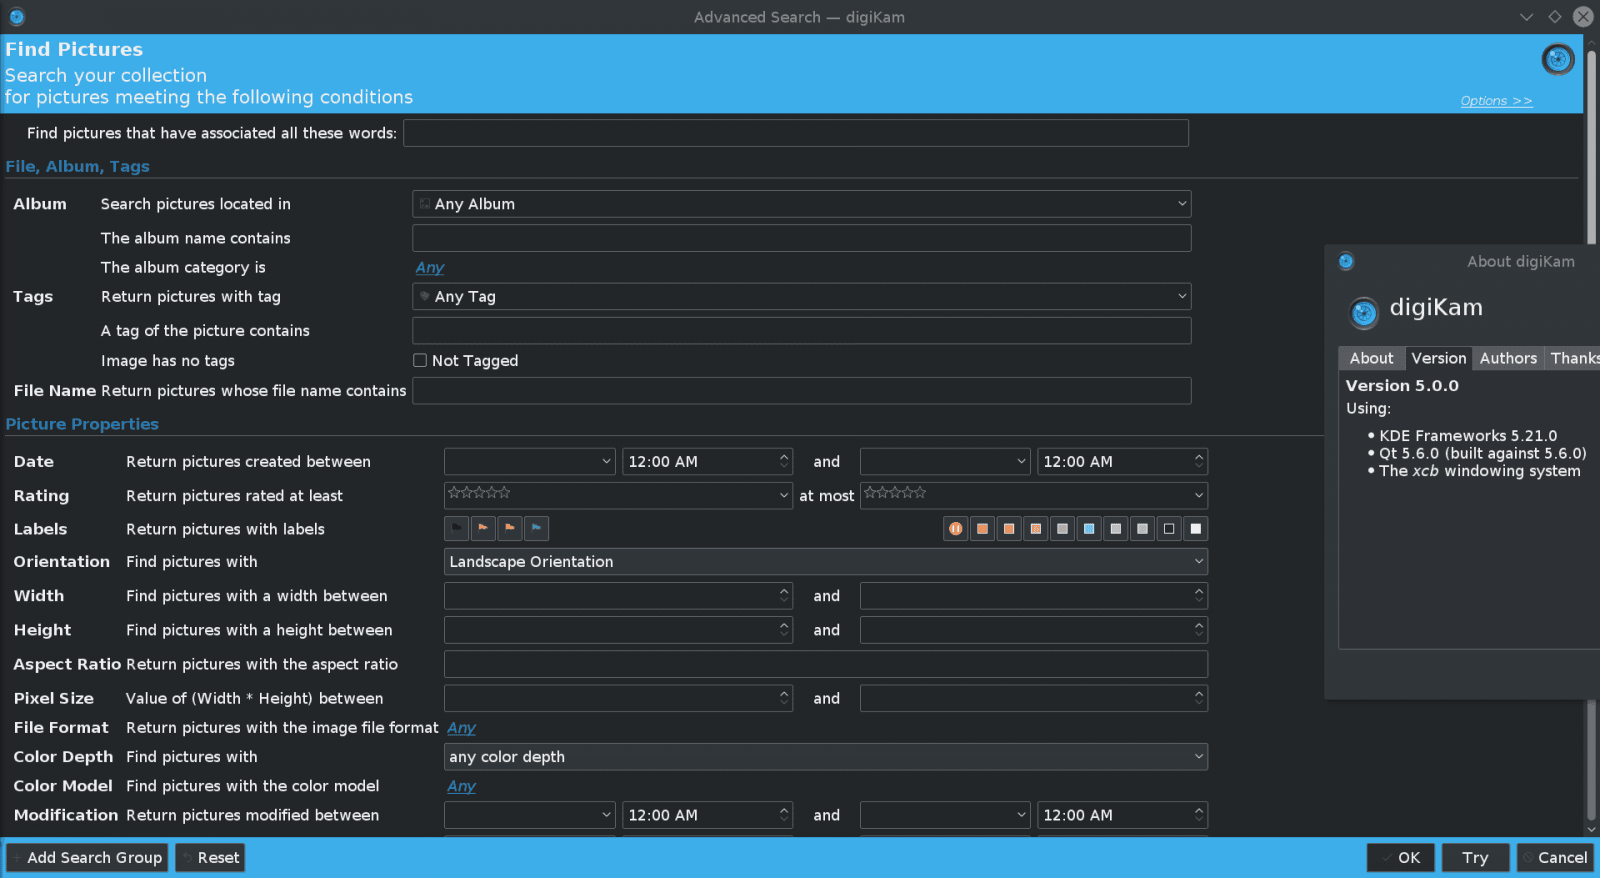Open the Any Album dropdown
The height and width of the screenshot is (878, 1600).
[801, 204]
